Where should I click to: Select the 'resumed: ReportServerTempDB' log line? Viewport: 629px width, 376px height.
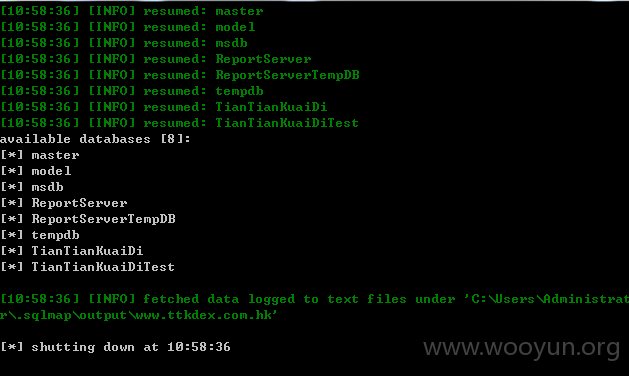(x=180, y=75)
